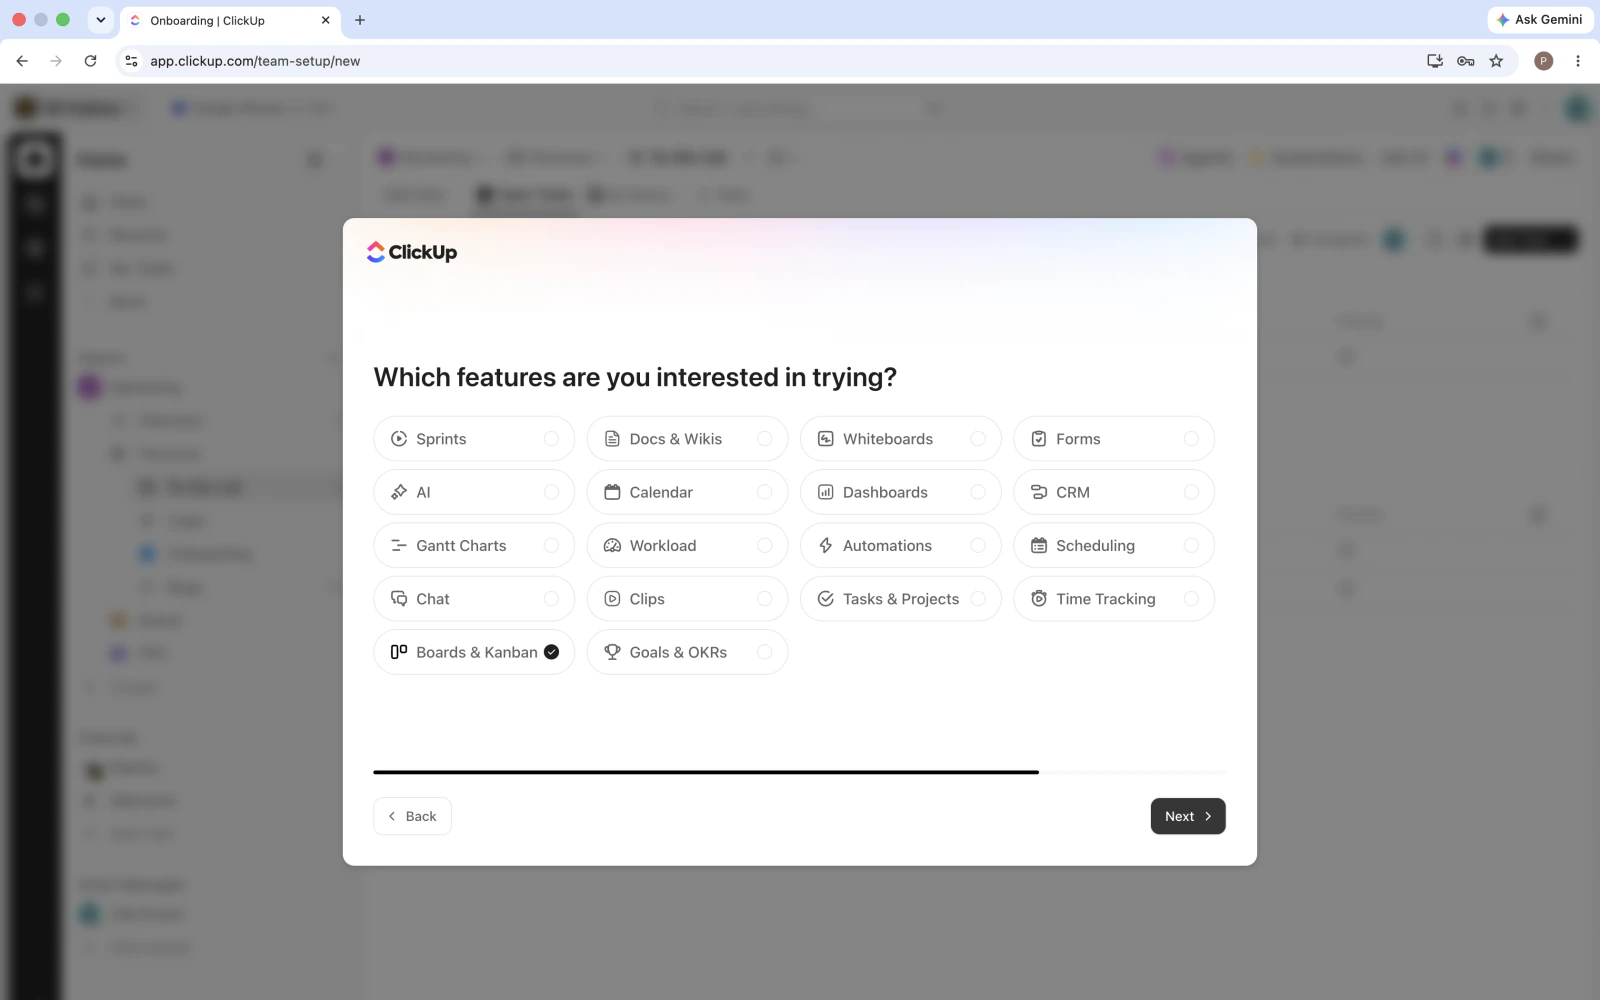Select the Automations selection circle
This screenshot has width=1600, height=1000.
pos(978,546)
